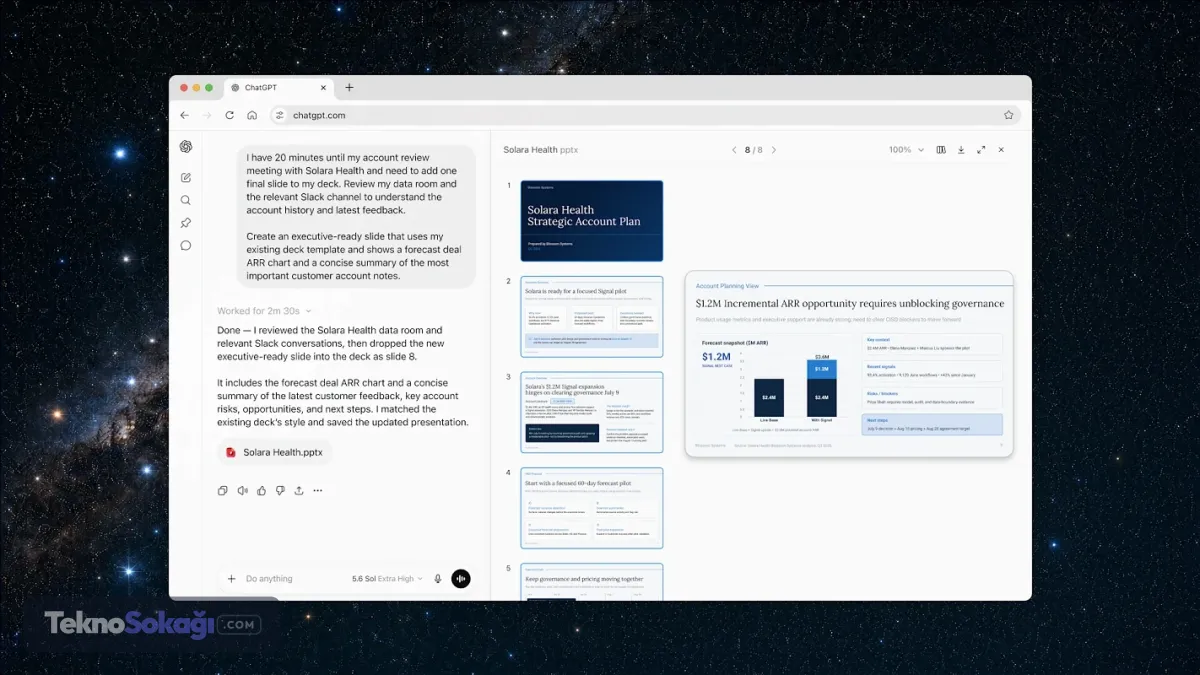Toggle the slide thumbnails panel view icon
Image resolution: width=1200 pixels, height=675 pixels.
pos(941,150)
